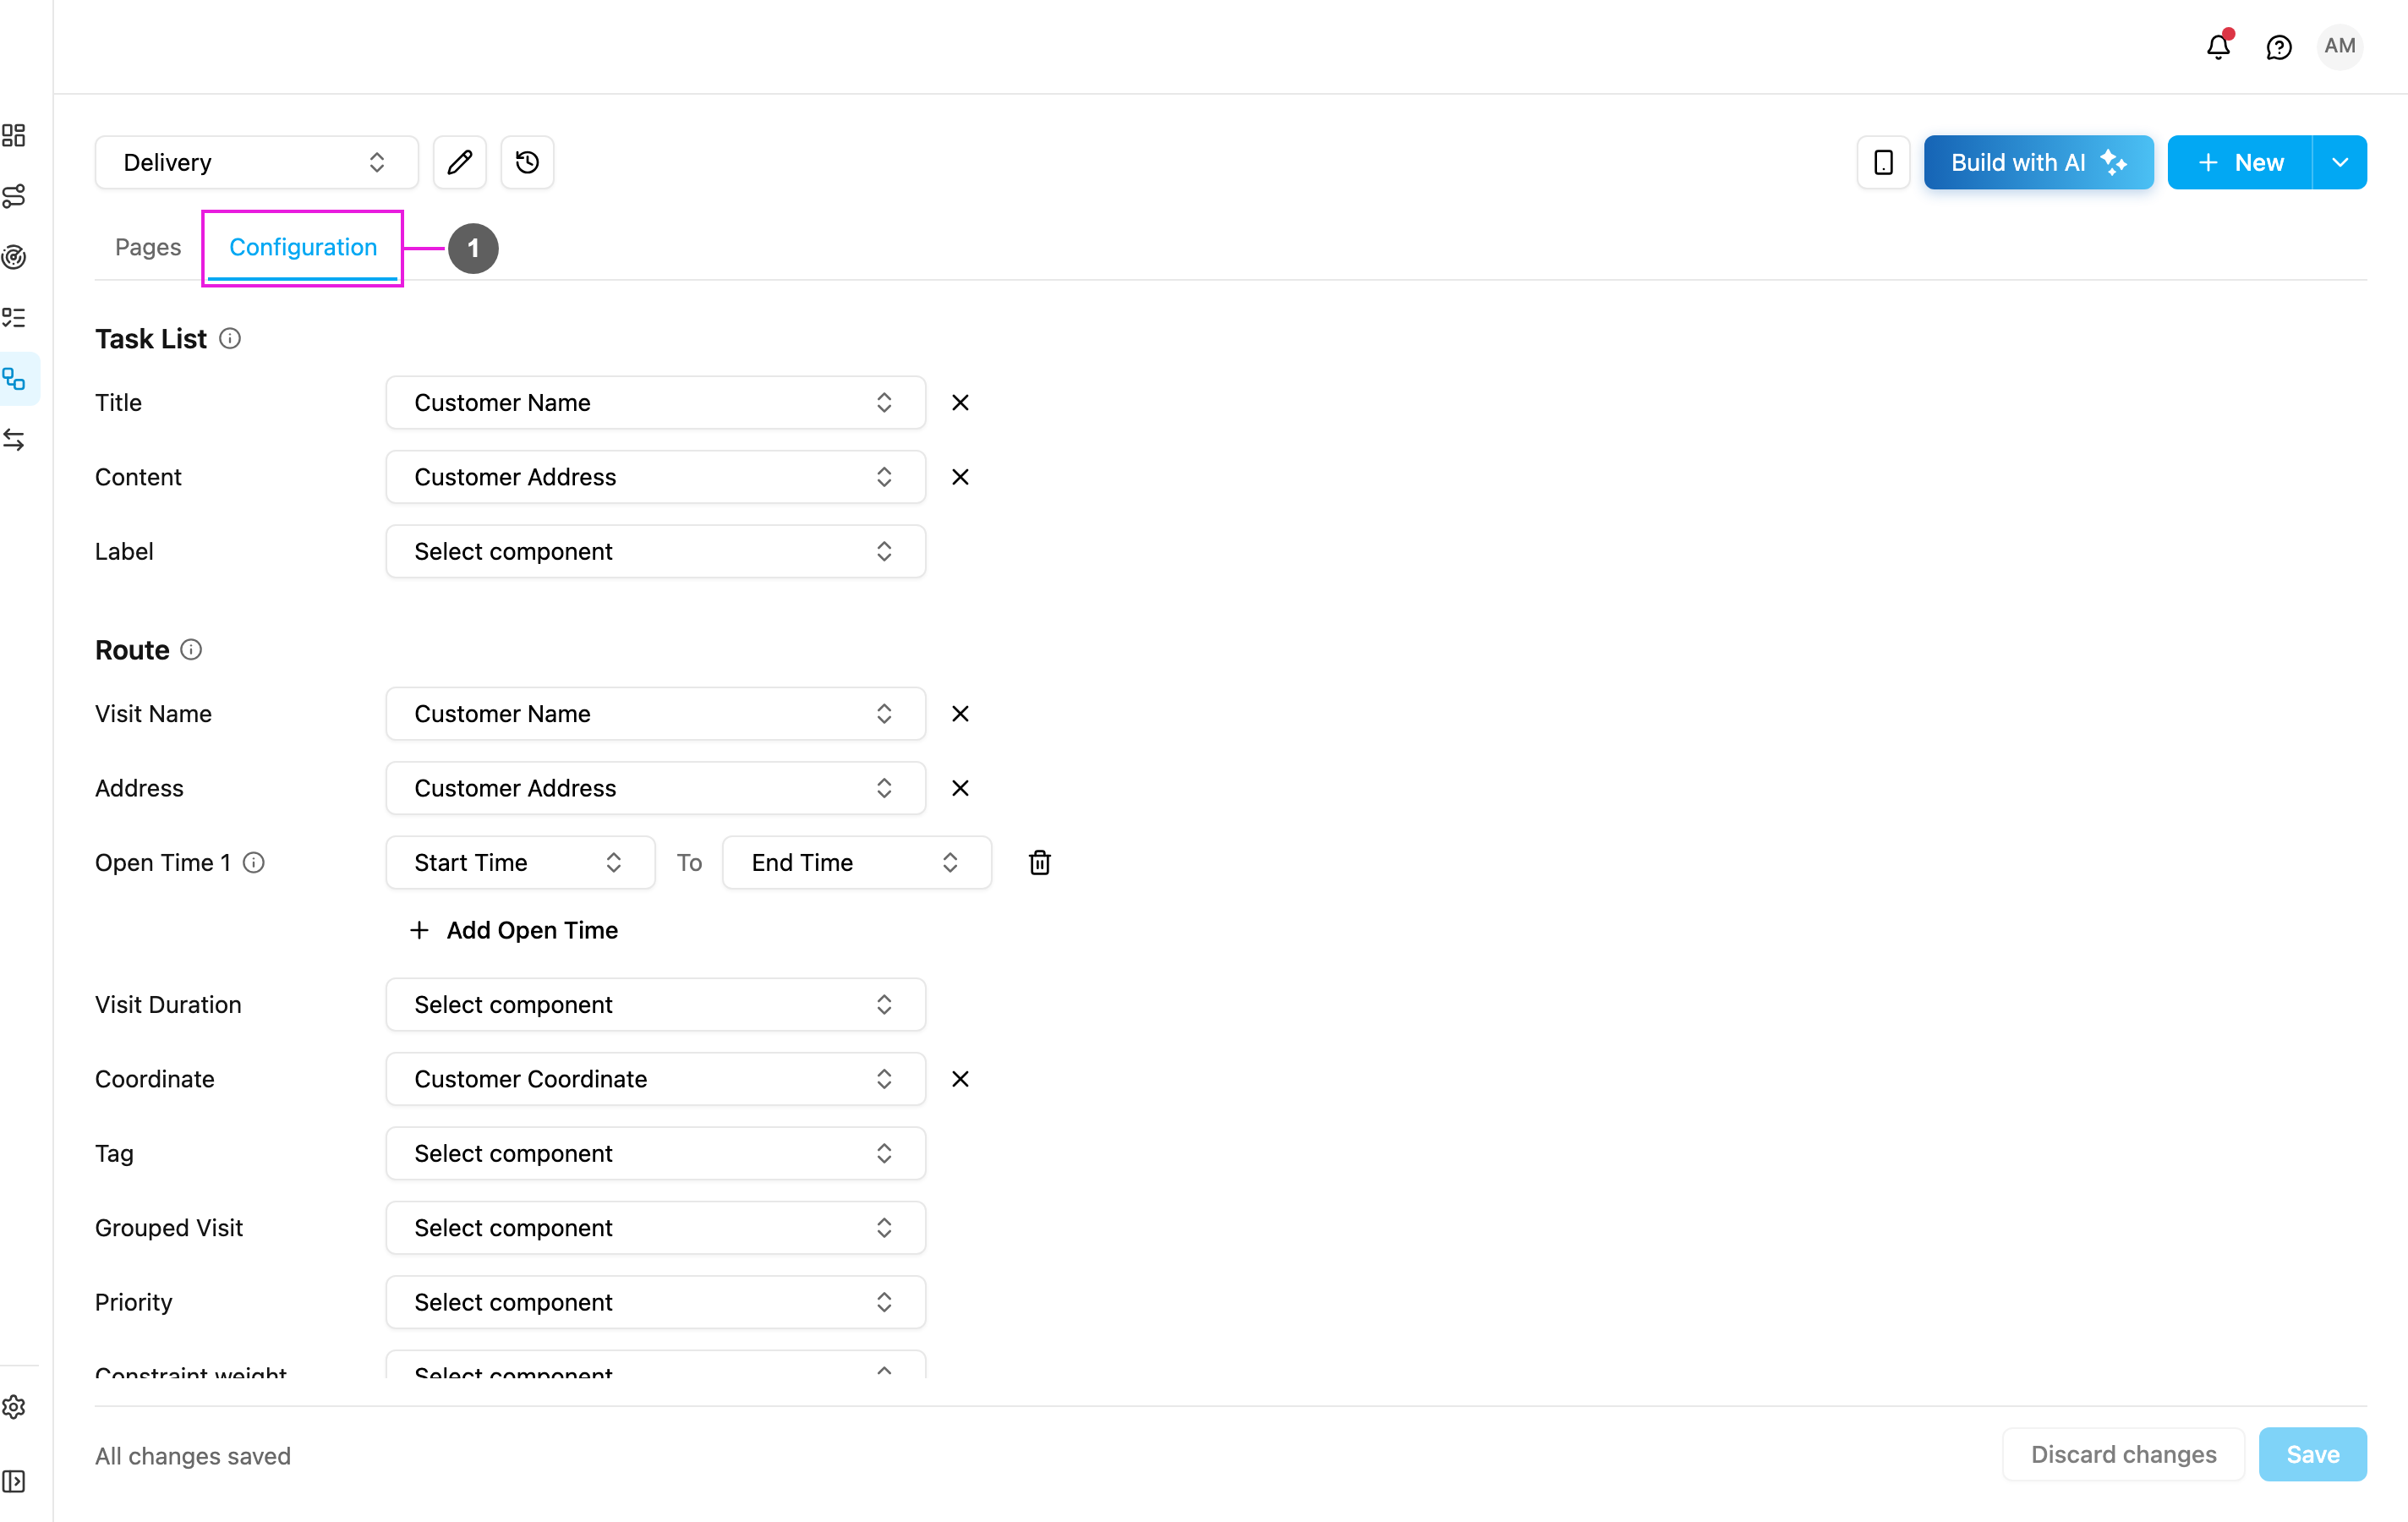This screenshot has width=2408, height=1522.
Task: Show info icon next to Open Time 1
Action: 254,862
